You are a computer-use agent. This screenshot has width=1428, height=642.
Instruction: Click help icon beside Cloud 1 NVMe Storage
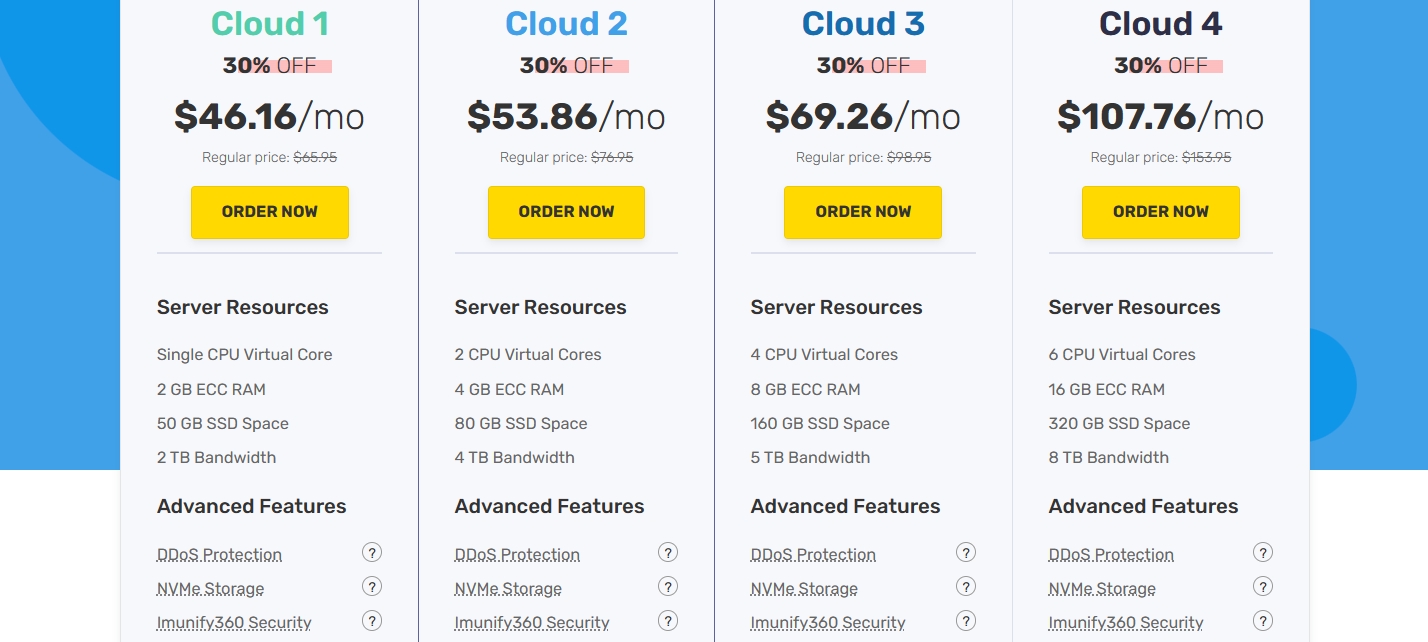coord(372,587)
